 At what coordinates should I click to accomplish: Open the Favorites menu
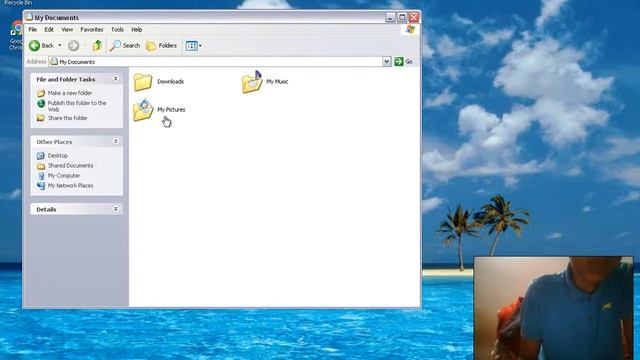[91, 30]
